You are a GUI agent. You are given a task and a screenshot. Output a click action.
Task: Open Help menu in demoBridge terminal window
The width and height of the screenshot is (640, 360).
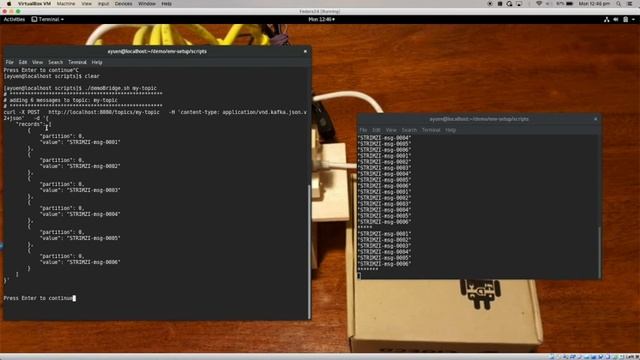(97, 62)
